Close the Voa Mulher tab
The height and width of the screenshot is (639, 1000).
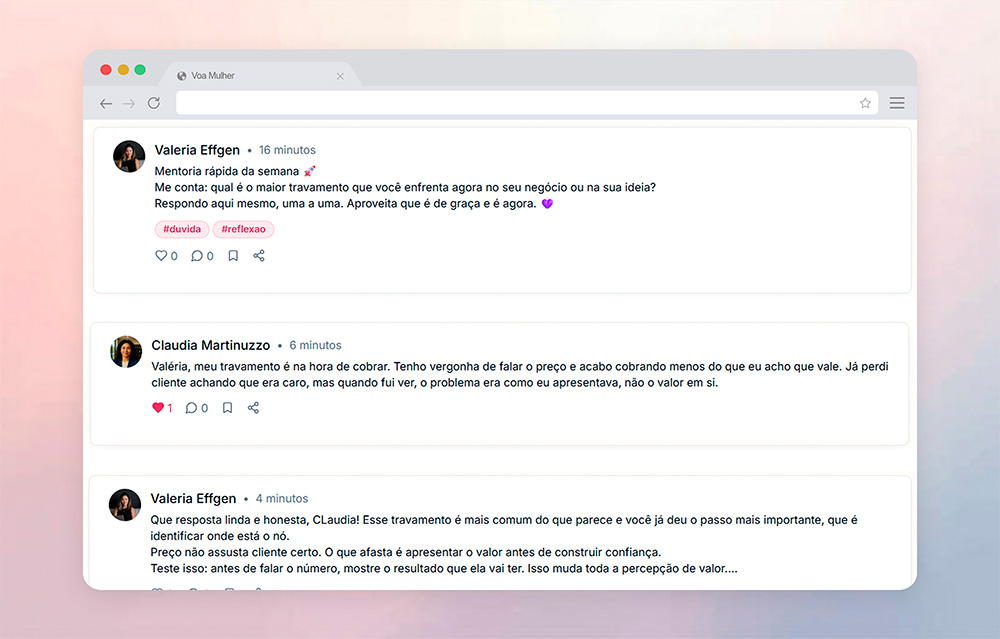(x=340, y=76)
